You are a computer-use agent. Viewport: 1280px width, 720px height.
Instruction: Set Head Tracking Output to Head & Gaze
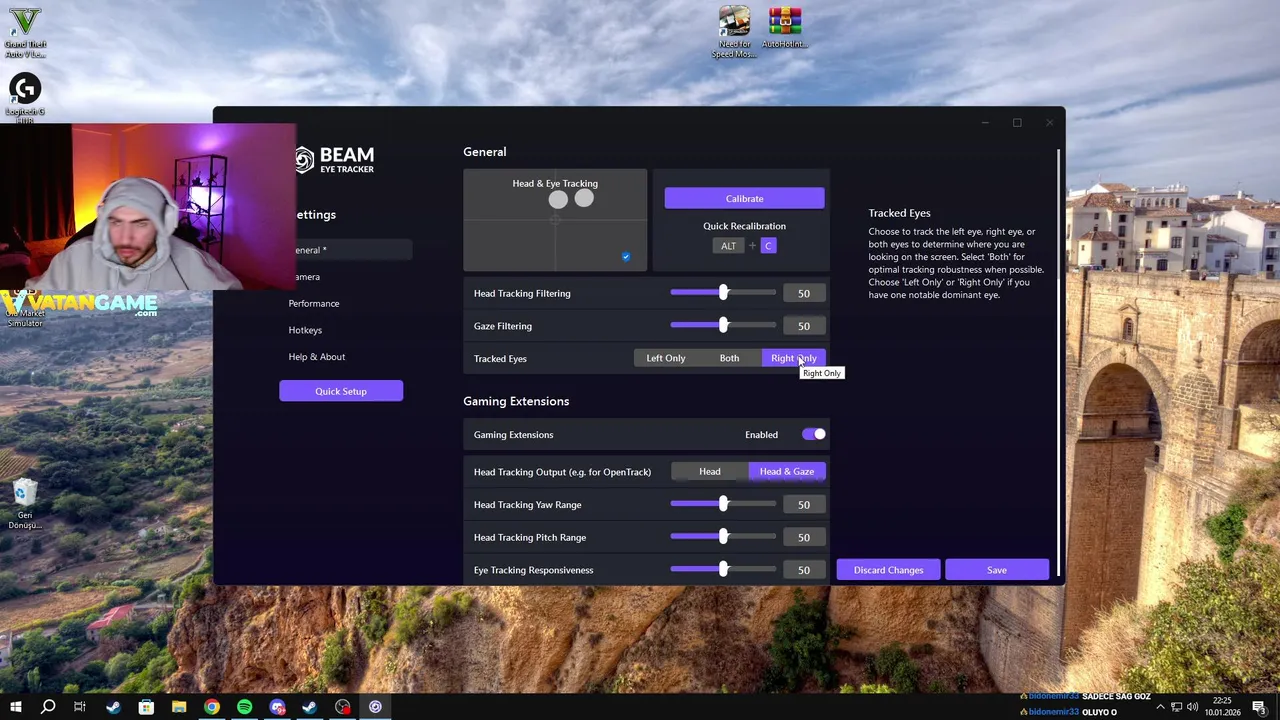pos(787,471)
